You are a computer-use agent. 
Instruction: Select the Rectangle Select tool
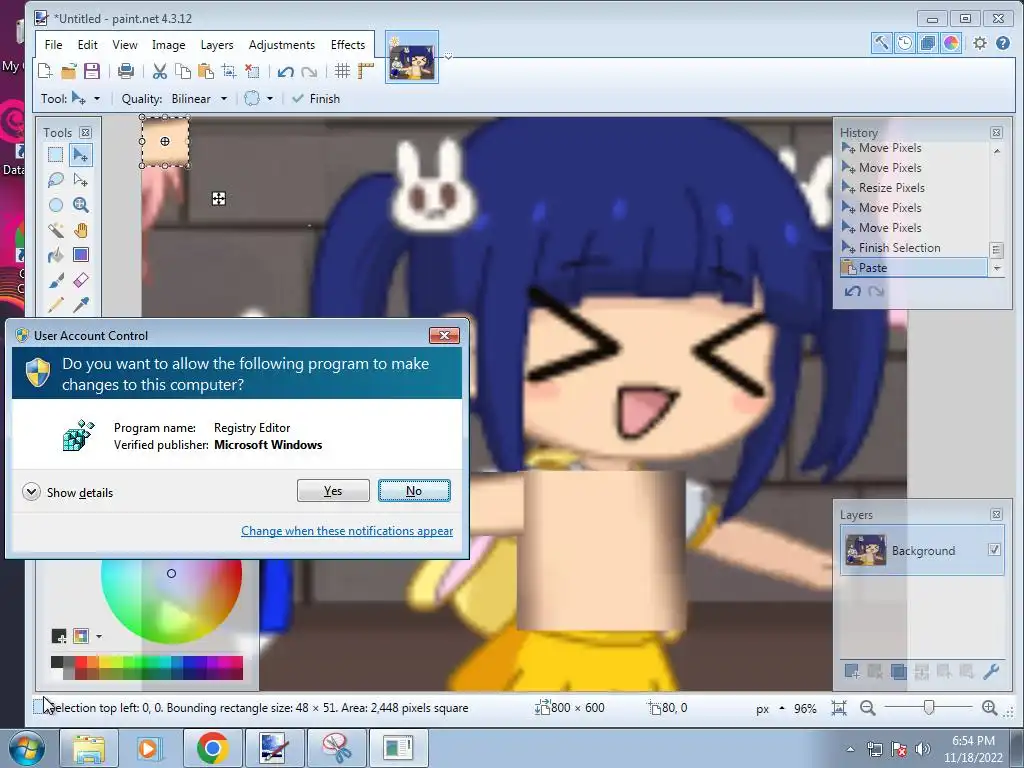[56, 155]
